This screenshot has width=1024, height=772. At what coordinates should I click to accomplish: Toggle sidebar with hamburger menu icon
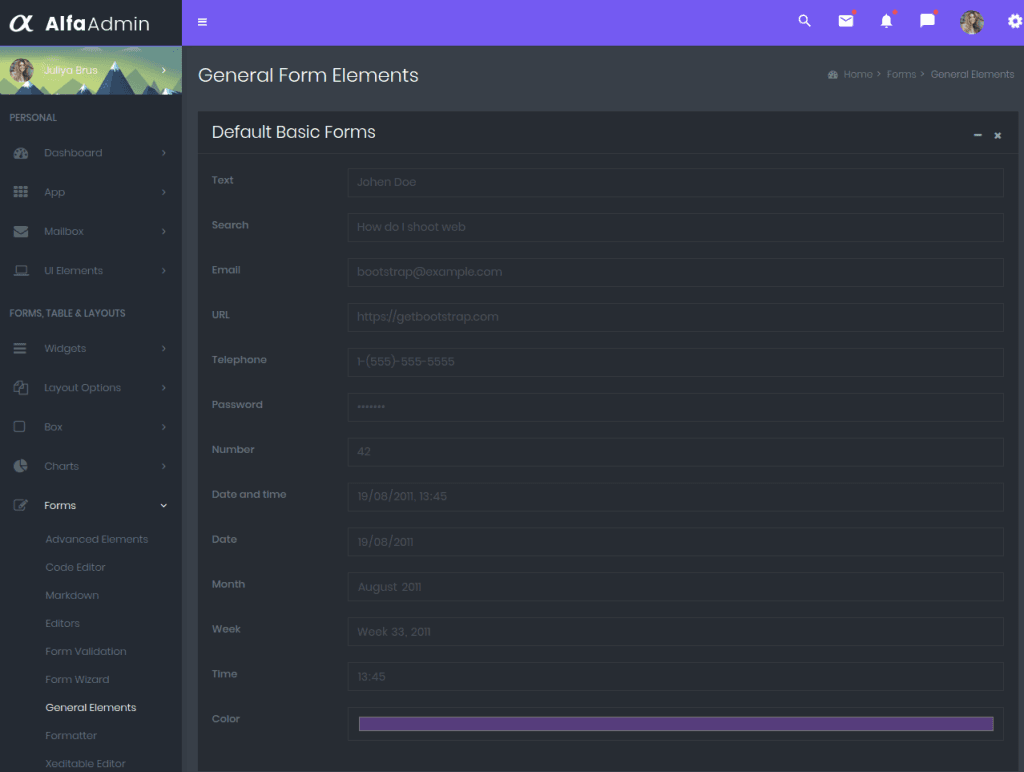tap(203, 22)
